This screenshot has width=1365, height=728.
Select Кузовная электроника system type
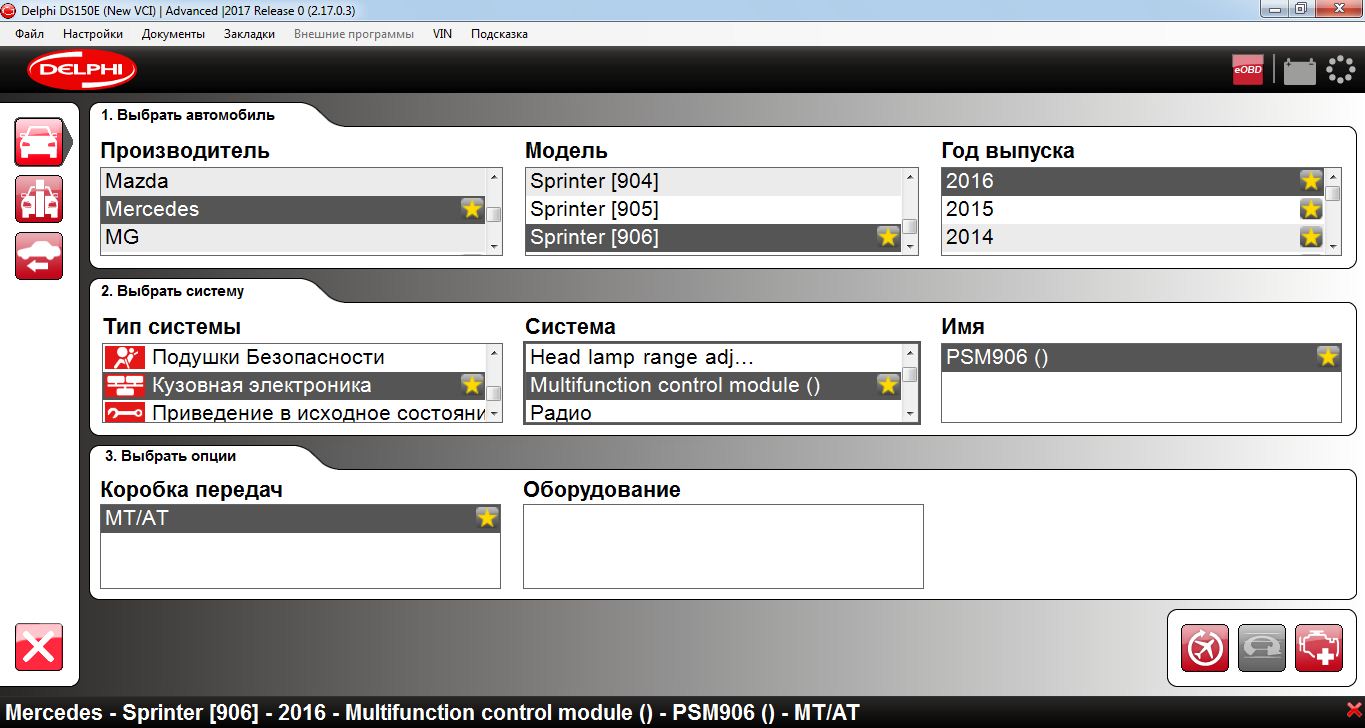coord(294,385)
